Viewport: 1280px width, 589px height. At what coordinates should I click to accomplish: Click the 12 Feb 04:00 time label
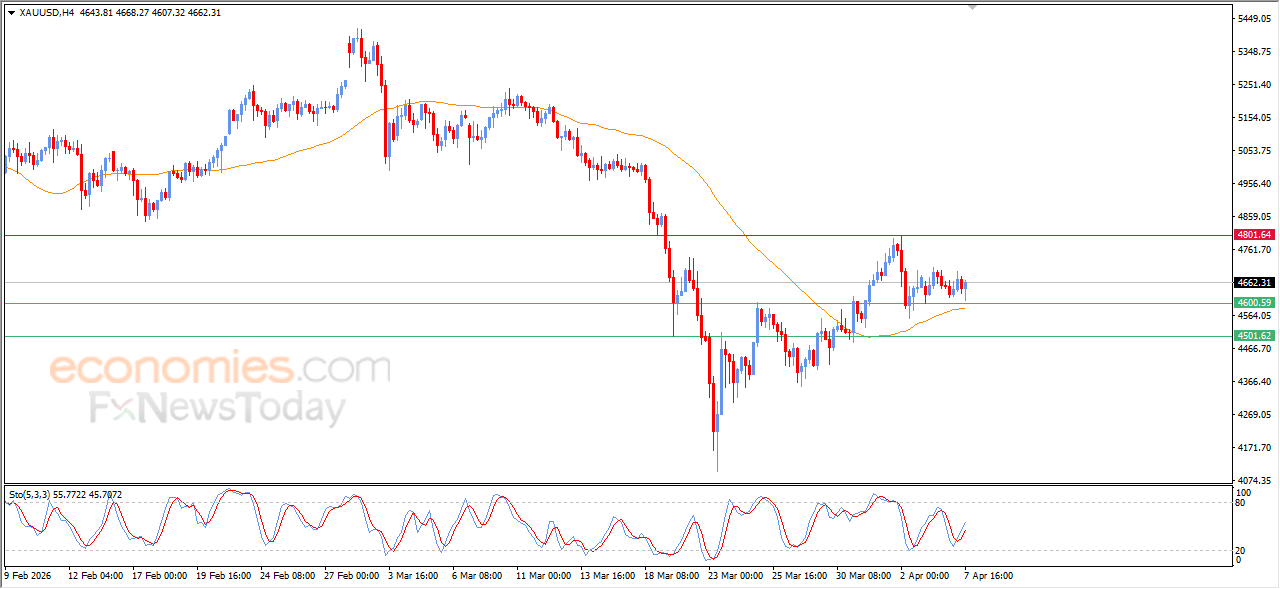pyautogui.click(x=94, y=576)
